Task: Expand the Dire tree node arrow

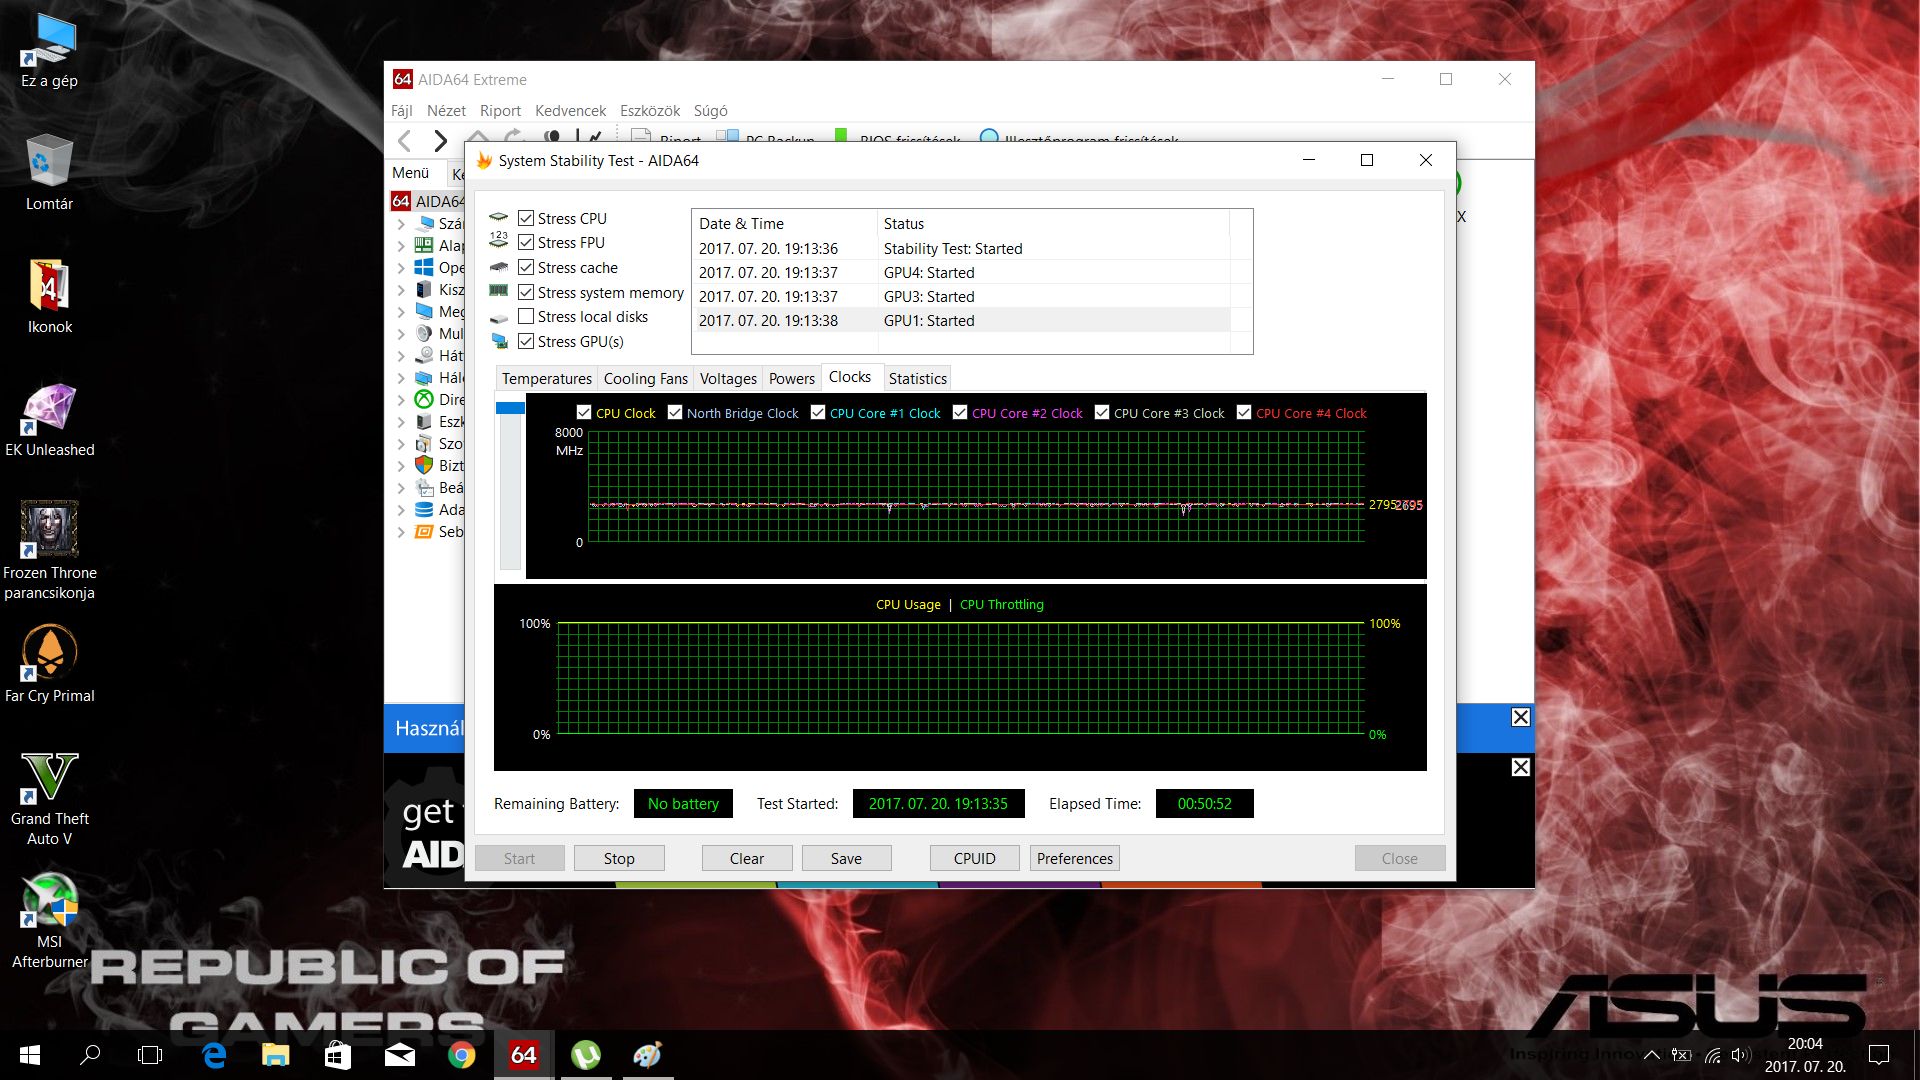Action: click(x=401, y=400)
